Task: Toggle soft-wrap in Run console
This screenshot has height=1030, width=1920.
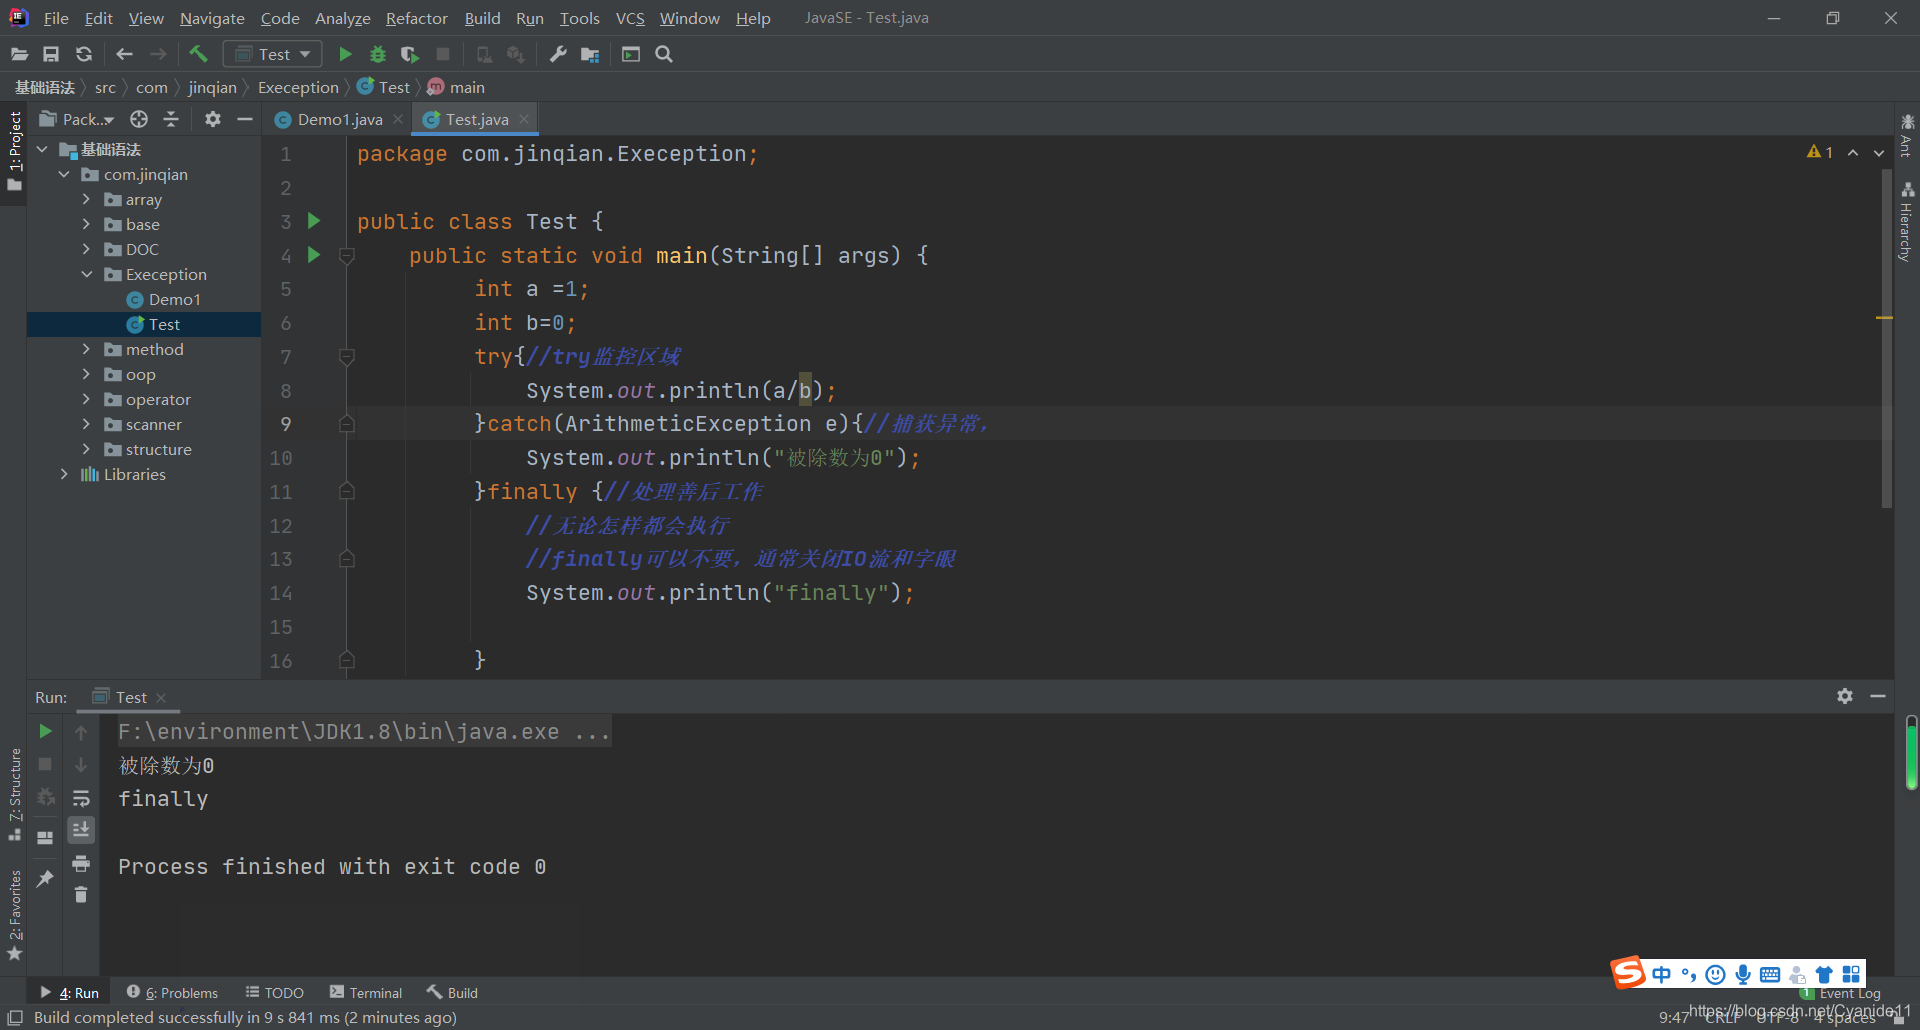Action: [x=81, y=798]
